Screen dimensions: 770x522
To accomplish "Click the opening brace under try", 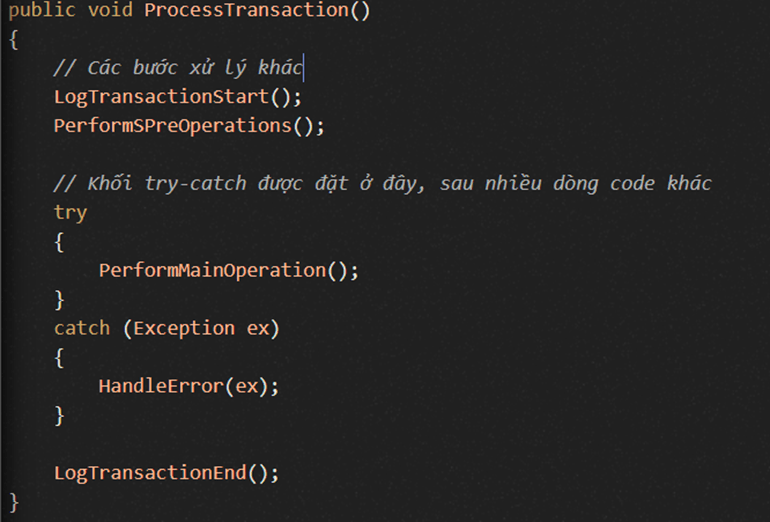I will click(59, 242).
